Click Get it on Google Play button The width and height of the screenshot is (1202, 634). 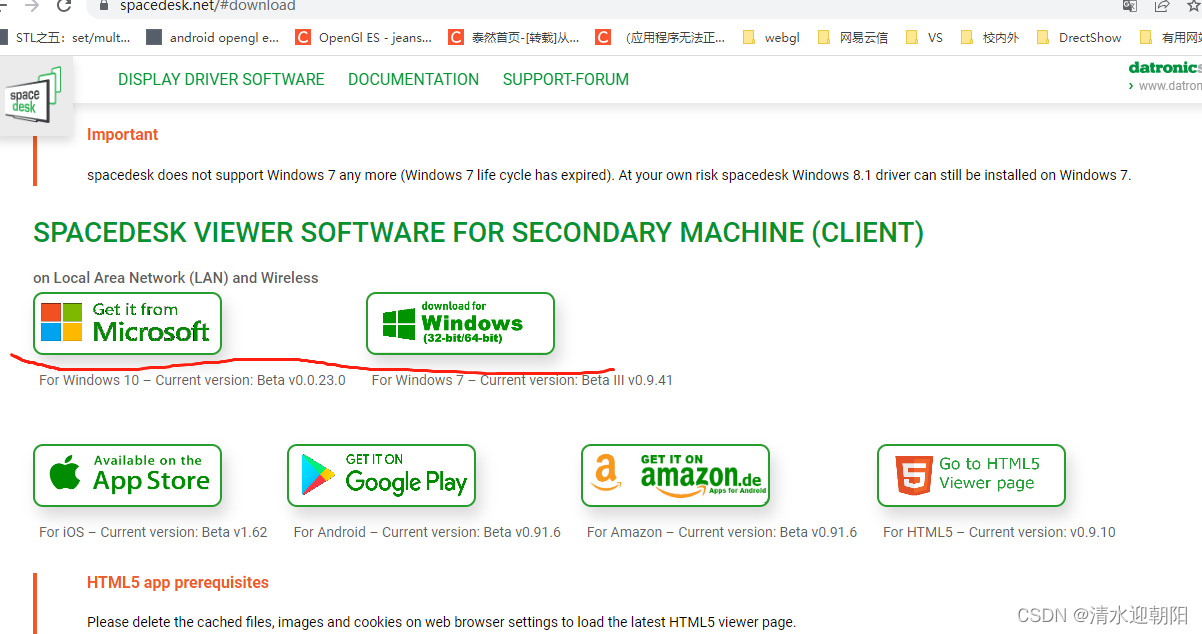pos(381,475)
